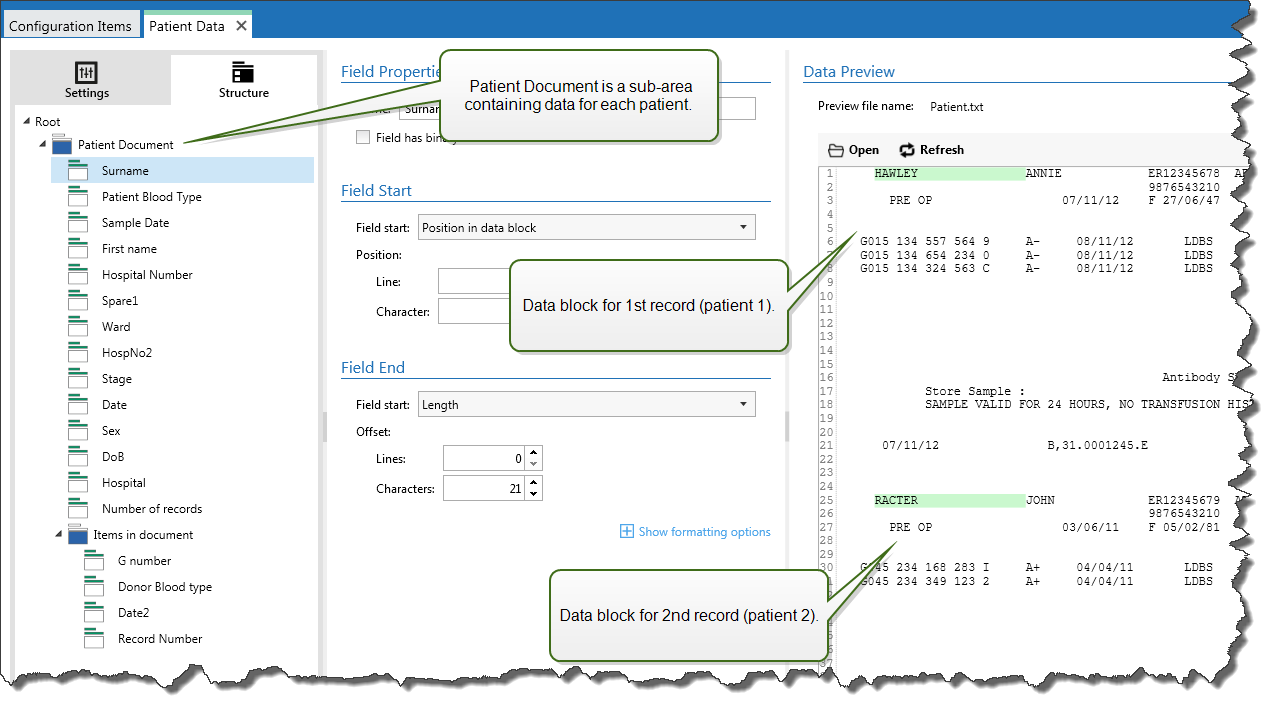The width and height of the screenshot is (1275, 710).
Task: Click the Items in document folder icon
Action: 78,535
